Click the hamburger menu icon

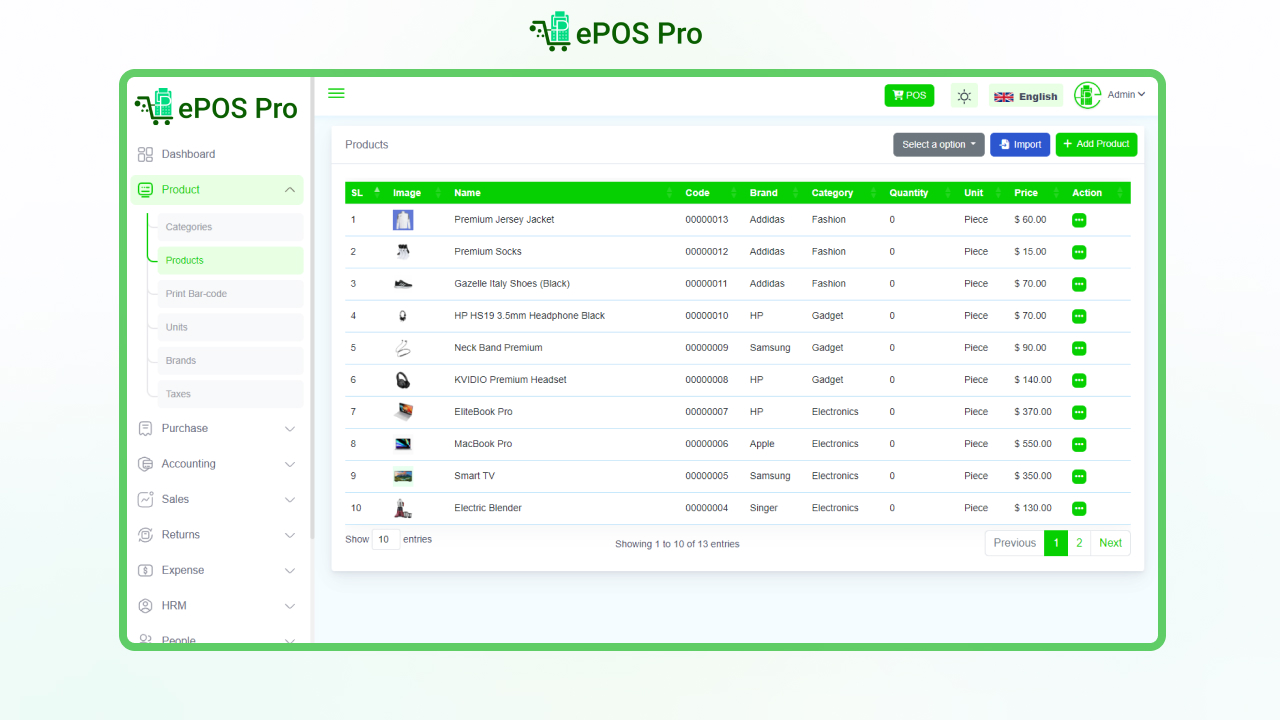pos(336,92)
